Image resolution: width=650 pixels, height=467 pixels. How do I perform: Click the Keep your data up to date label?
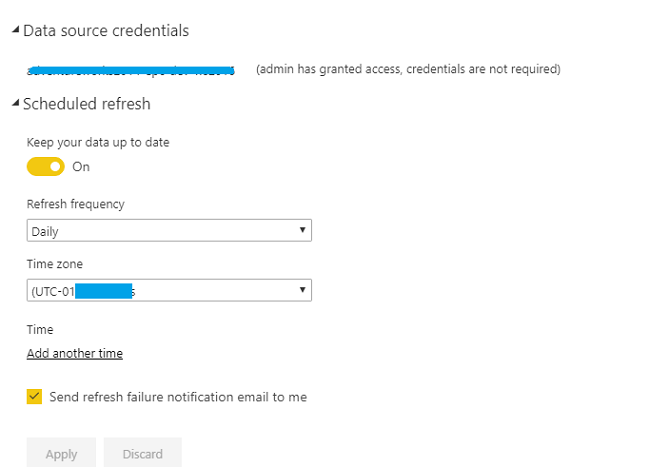98,142
